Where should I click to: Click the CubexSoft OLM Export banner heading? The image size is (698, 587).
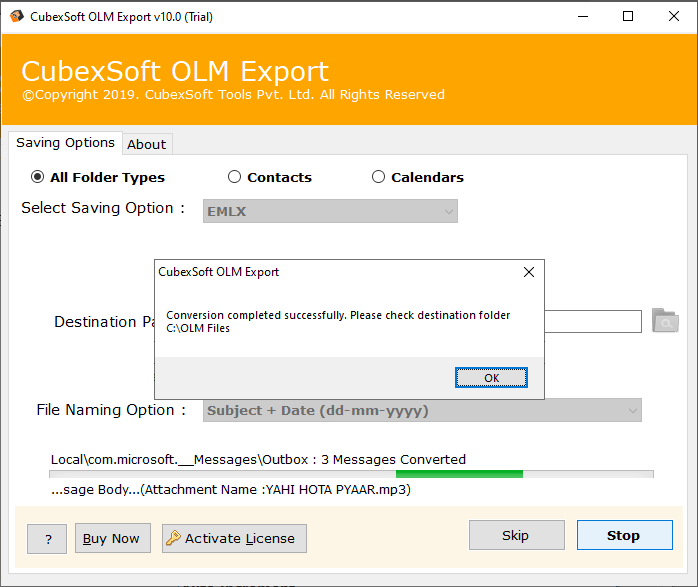coord(175,71)
